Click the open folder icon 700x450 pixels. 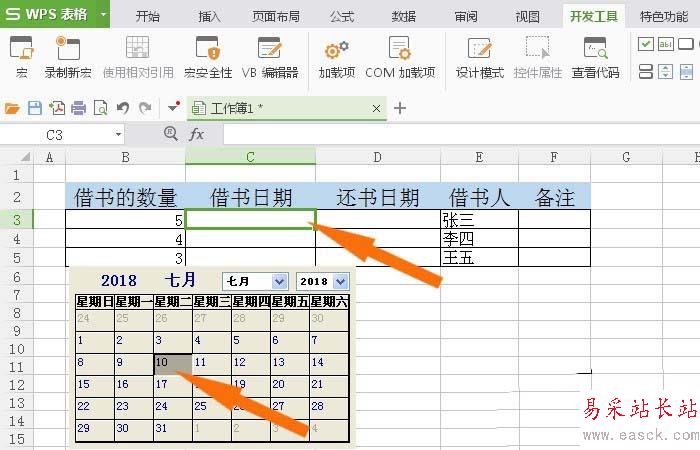[x=12, y=108]
